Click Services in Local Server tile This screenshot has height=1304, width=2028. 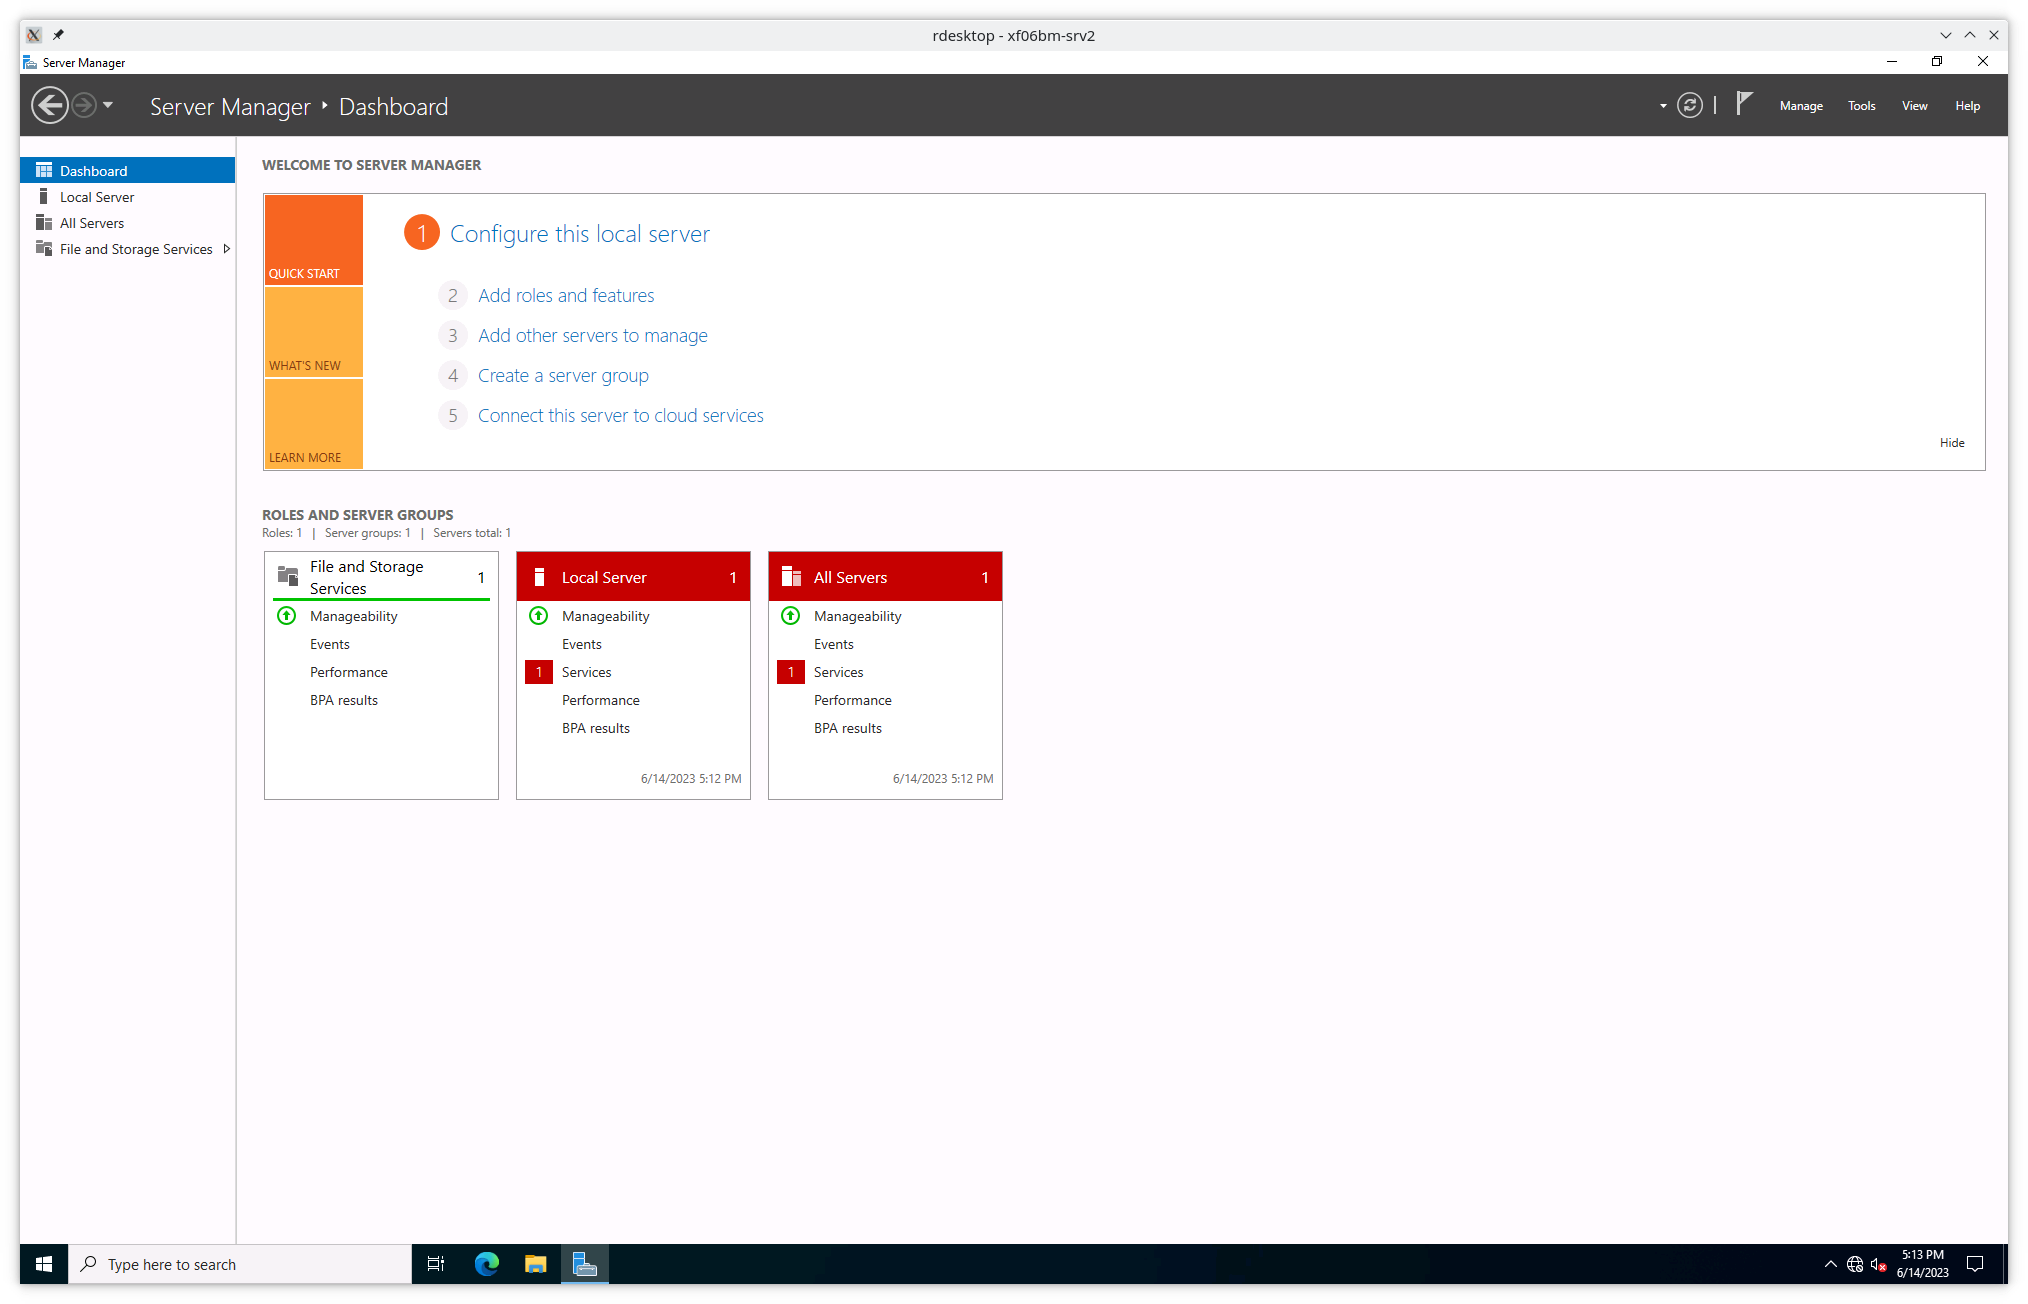[x=587, y=672]
